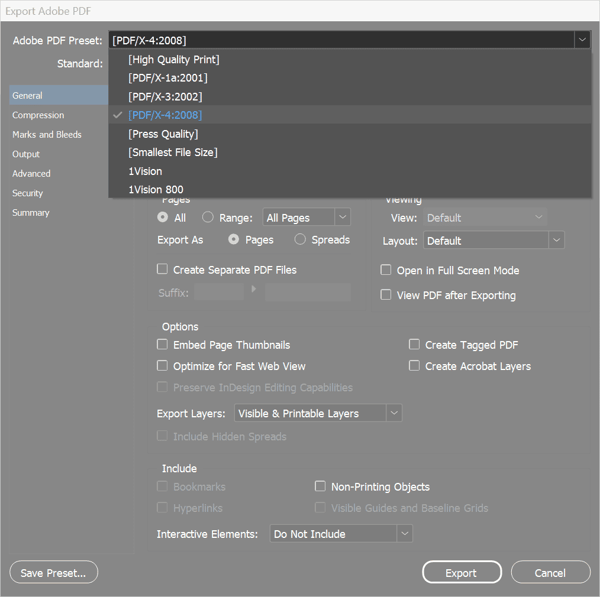The image size is (600, 597).
Task: Enable Open in Full Screen Mode
Action: (x=386, y=270)
